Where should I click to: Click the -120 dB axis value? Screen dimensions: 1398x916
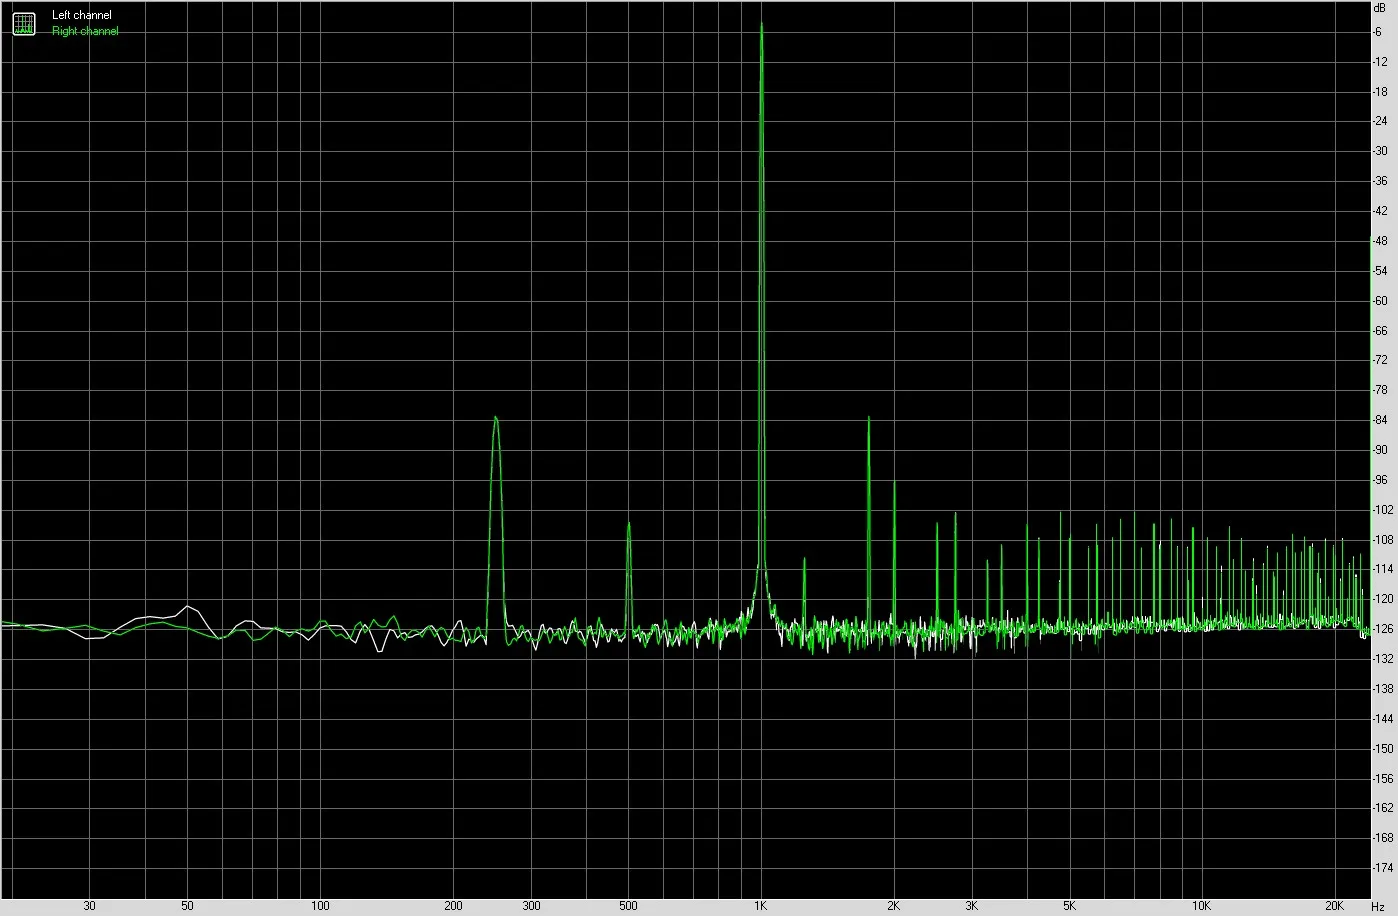[x=1383, y=599]
